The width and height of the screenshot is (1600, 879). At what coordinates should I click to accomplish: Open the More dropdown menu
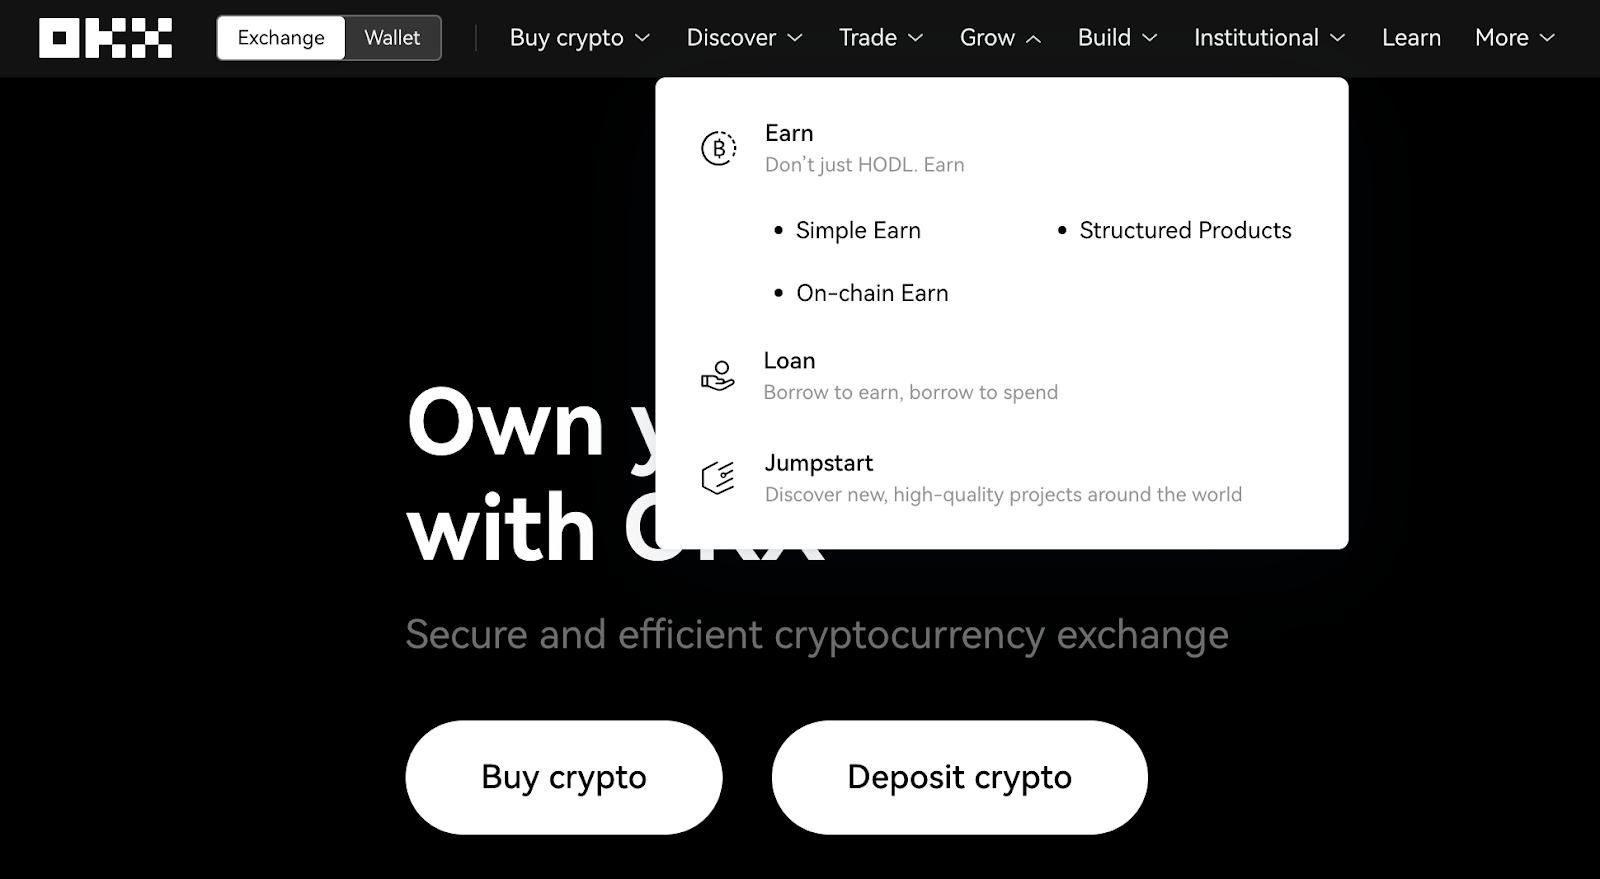coord(1514,38)
